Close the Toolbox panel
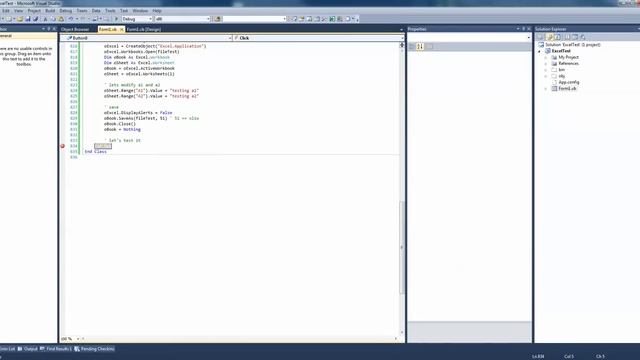 click(54, 29)
